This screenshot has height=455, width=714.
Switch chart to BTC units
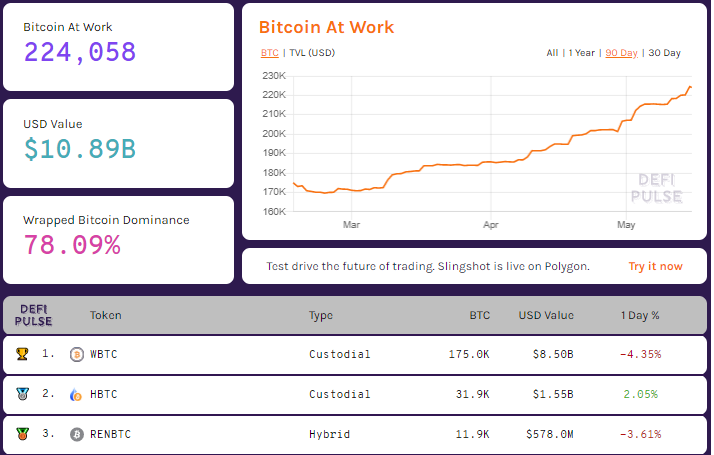pos(269,52)
